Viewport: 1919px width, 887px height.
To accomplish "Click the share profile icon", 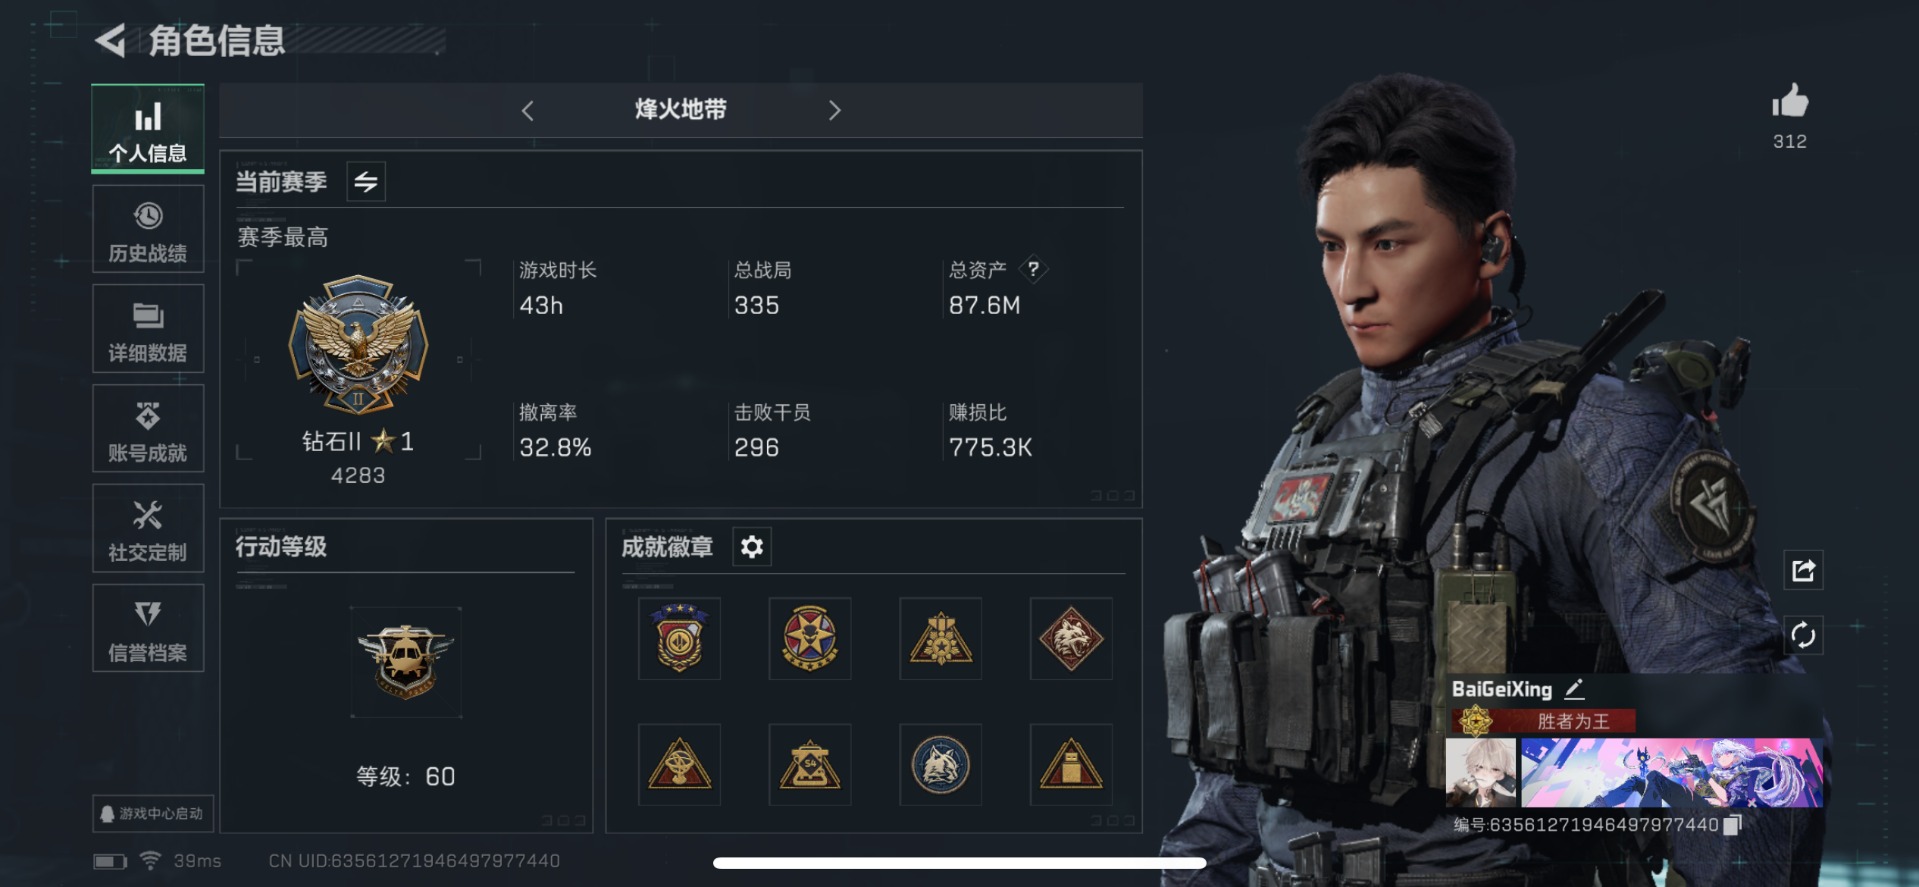I will (x=1803, y=570).
